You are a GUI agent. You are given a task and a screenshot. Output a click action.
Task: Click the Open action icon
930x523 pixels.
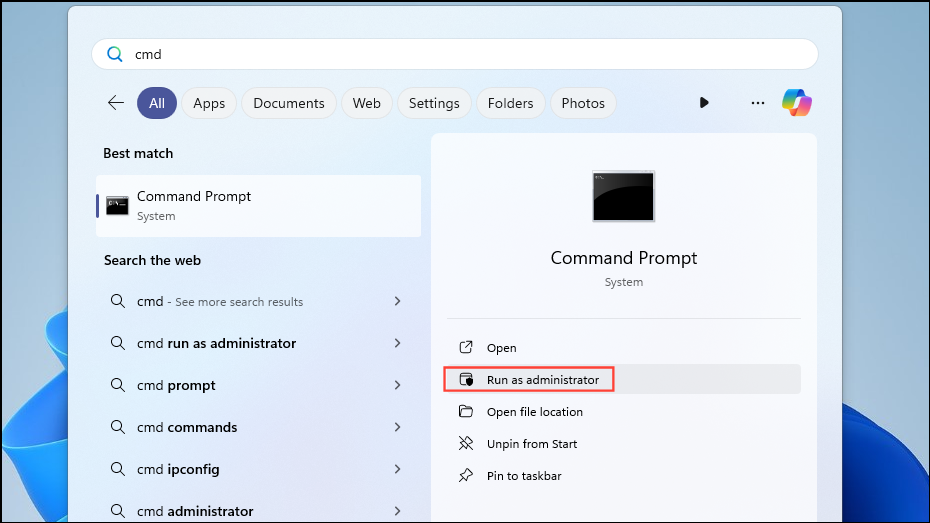466,347
